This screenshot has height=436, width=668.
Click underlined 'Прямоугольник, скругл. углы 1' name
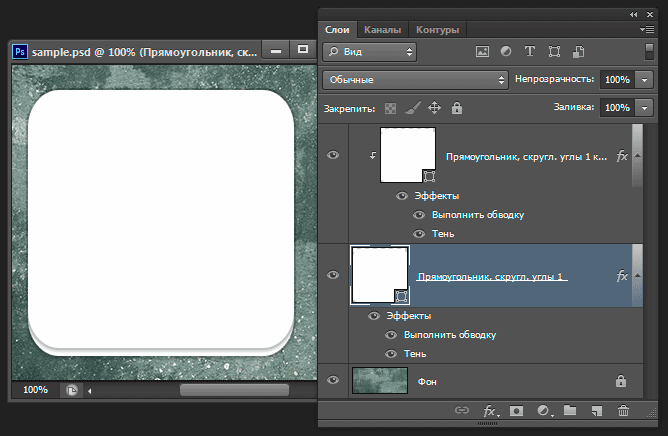coord(492,277)
